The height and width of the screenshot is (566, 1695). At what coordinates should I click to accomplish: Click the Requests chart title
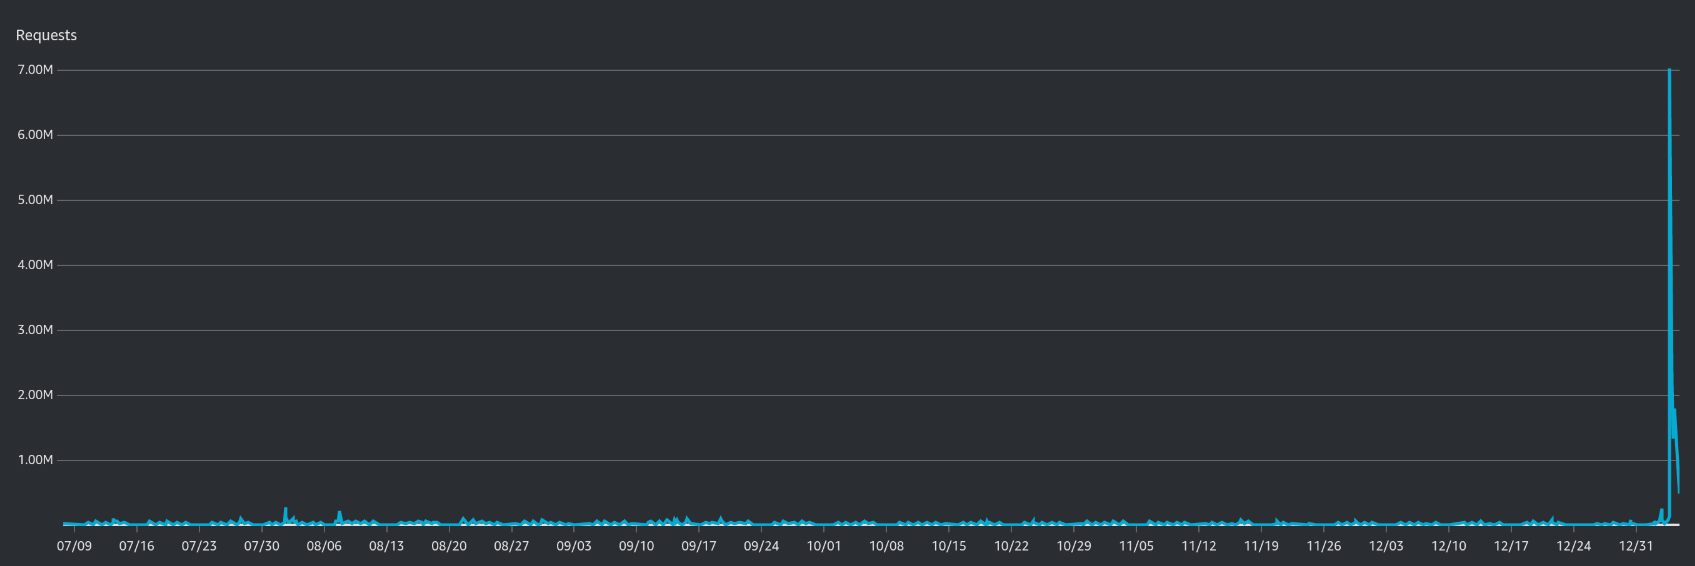click(x=46, y=35)
